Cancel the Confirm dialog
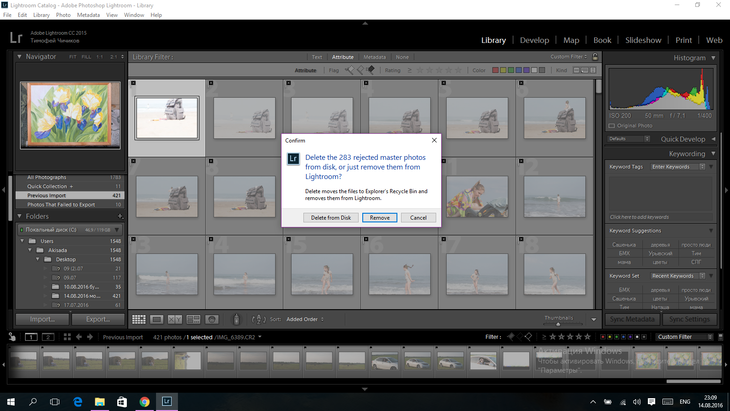730x411 pixels. (418, 217)
